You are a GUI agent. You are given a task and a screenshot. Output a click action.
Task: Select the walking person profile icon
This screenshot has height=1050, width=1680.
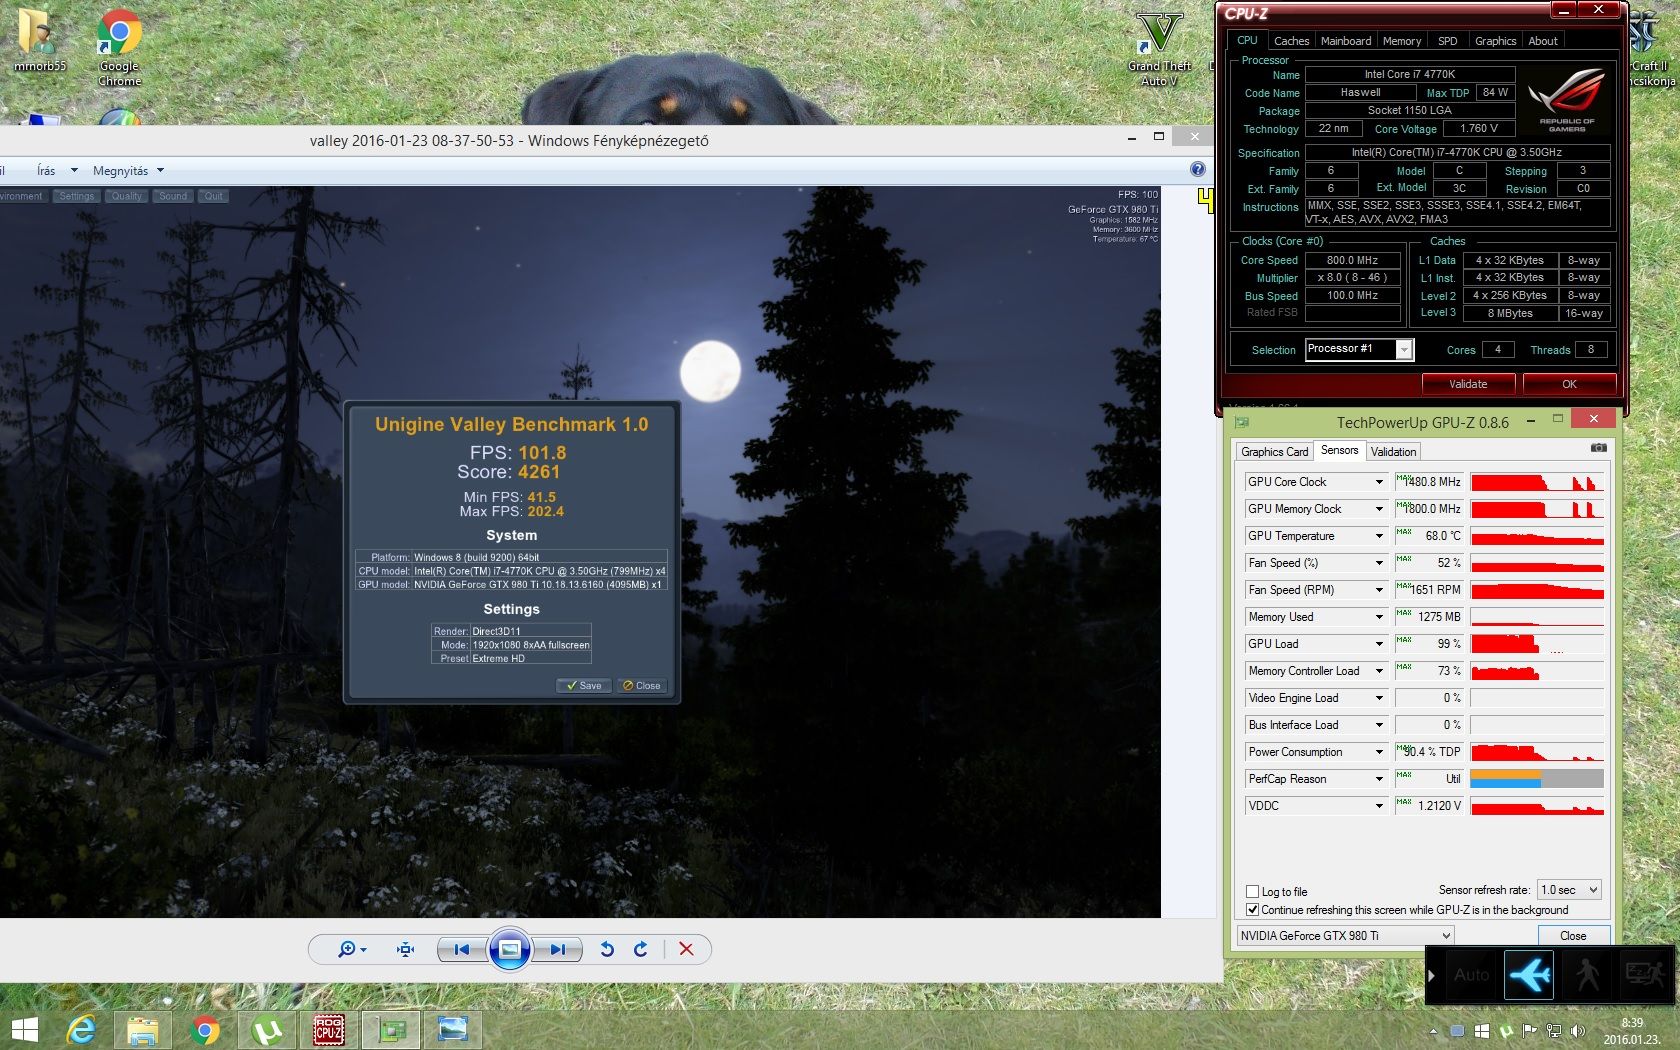[x=1587, y=974]
